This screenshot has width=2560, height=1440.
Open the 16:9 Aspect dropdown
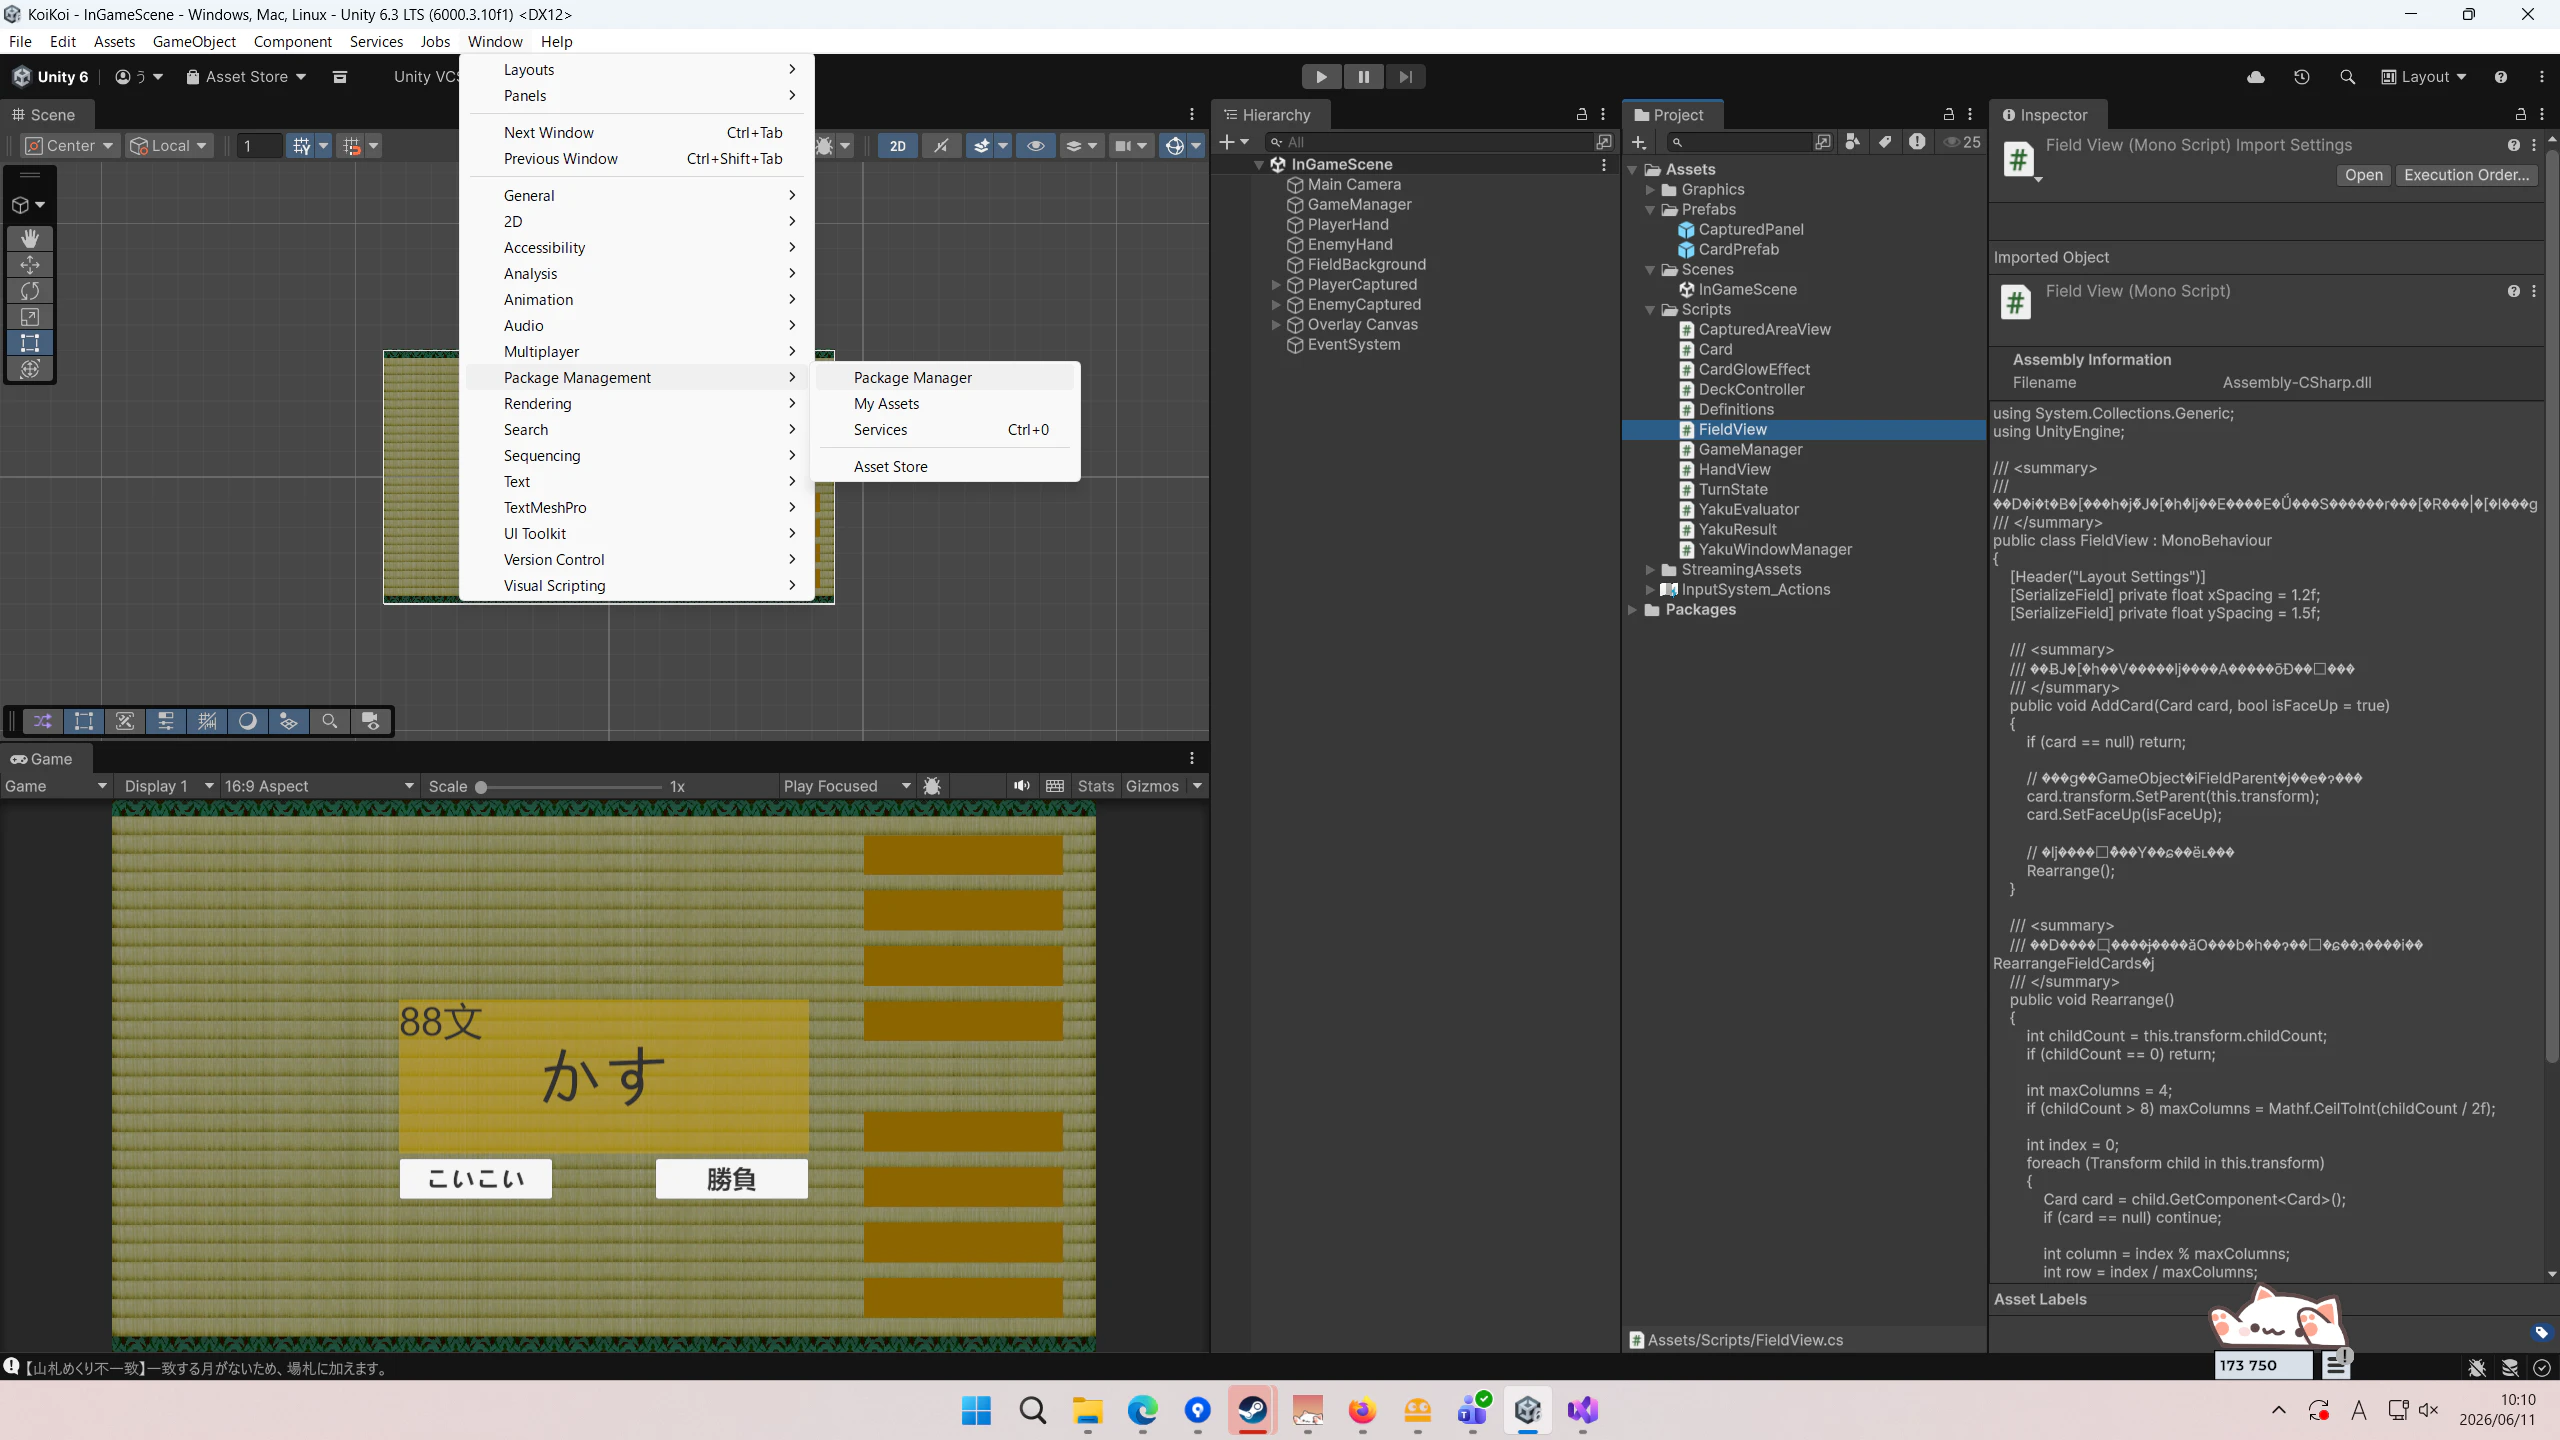click(319, 786)
